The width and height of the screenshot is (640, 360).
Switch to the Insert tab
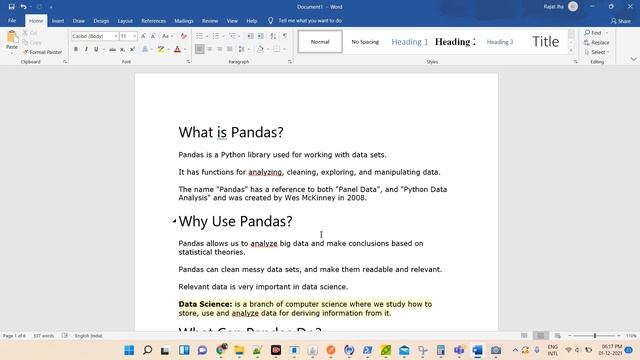click(x=58, y=21)
